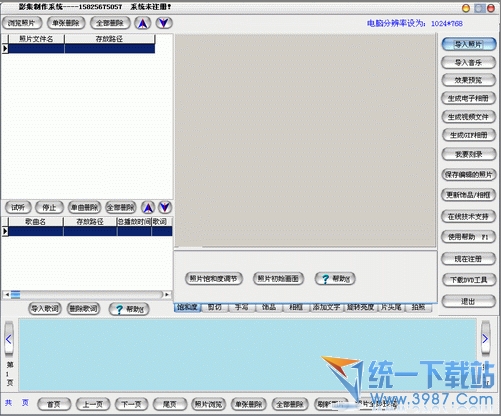Minimize the 影集制作系统 window

466,8
